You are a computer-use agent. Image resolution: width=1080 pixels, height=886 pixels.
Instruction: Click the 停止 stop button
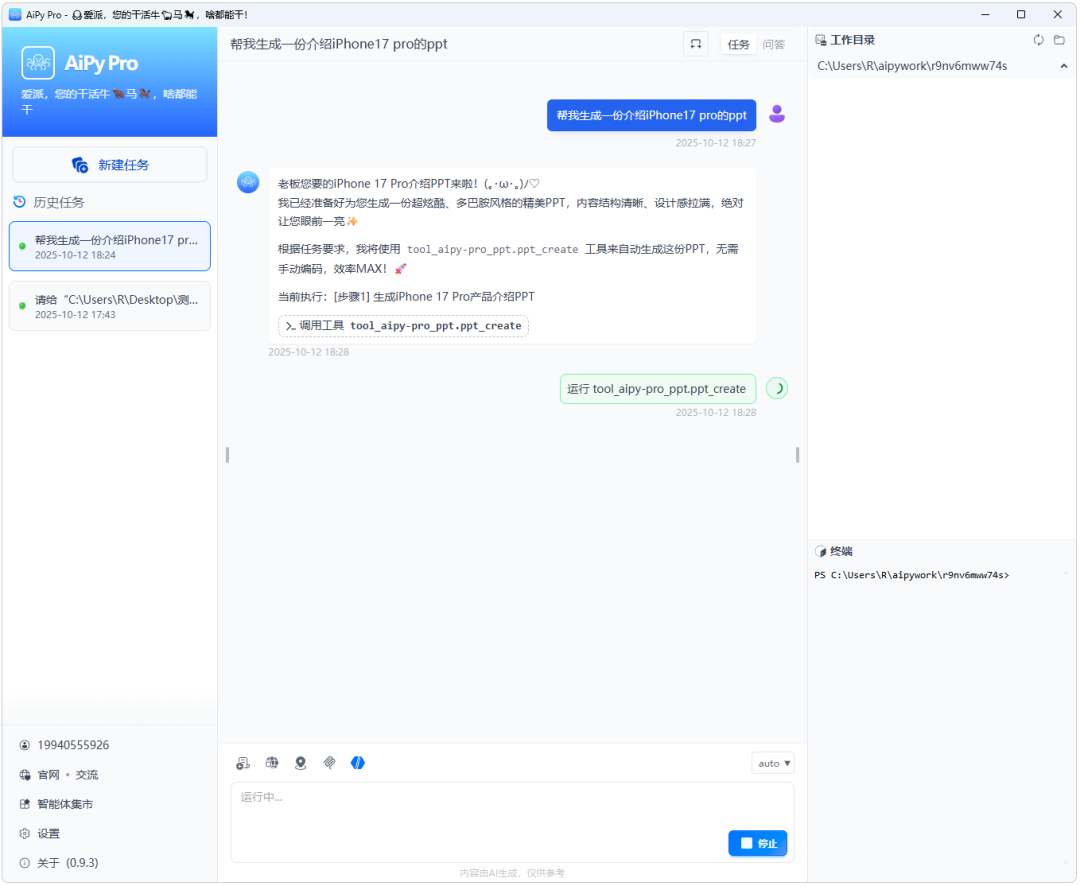pos(758,843)
